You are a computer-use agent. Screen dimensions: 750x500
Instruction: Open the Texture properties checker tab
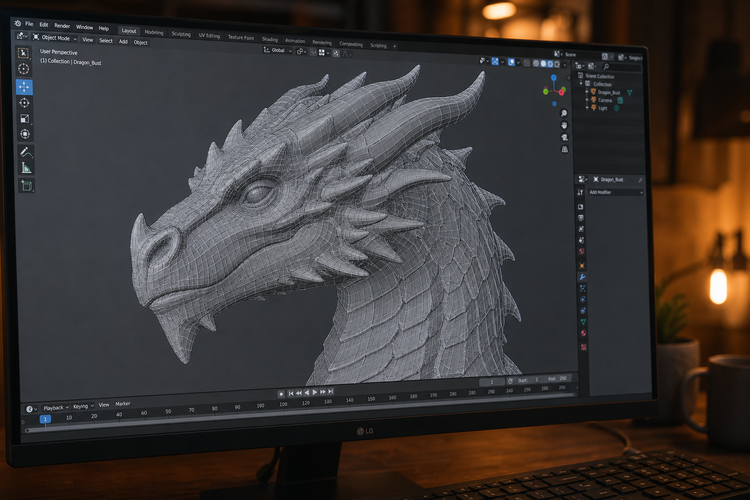pyautogui.click(x=584, y=347)
